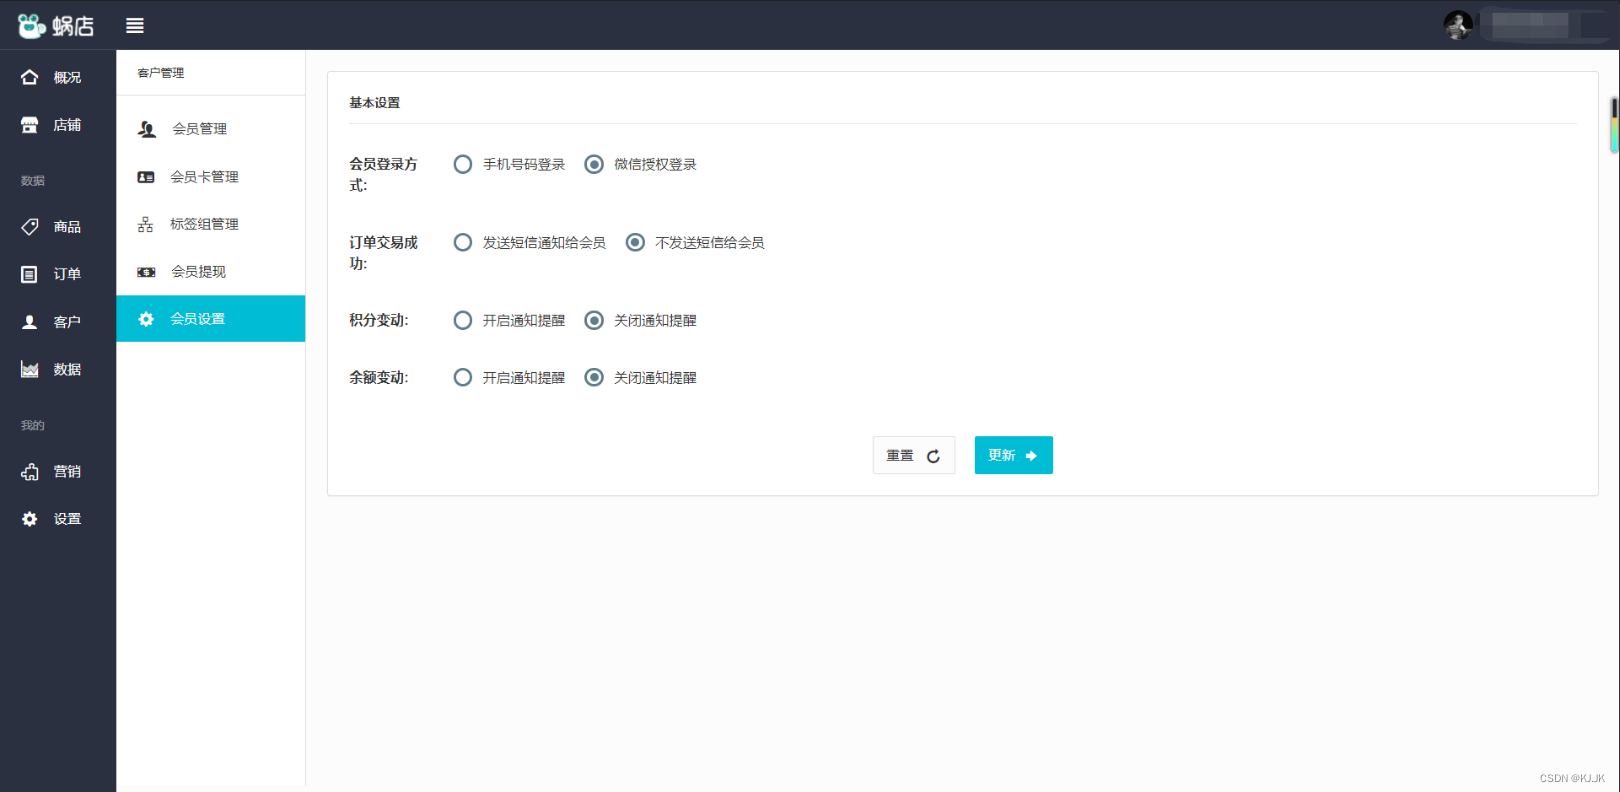This screenshot has width=1620, height=792.
Task: Click the 营销 puzzle icon
Action: tap(30, 472)
